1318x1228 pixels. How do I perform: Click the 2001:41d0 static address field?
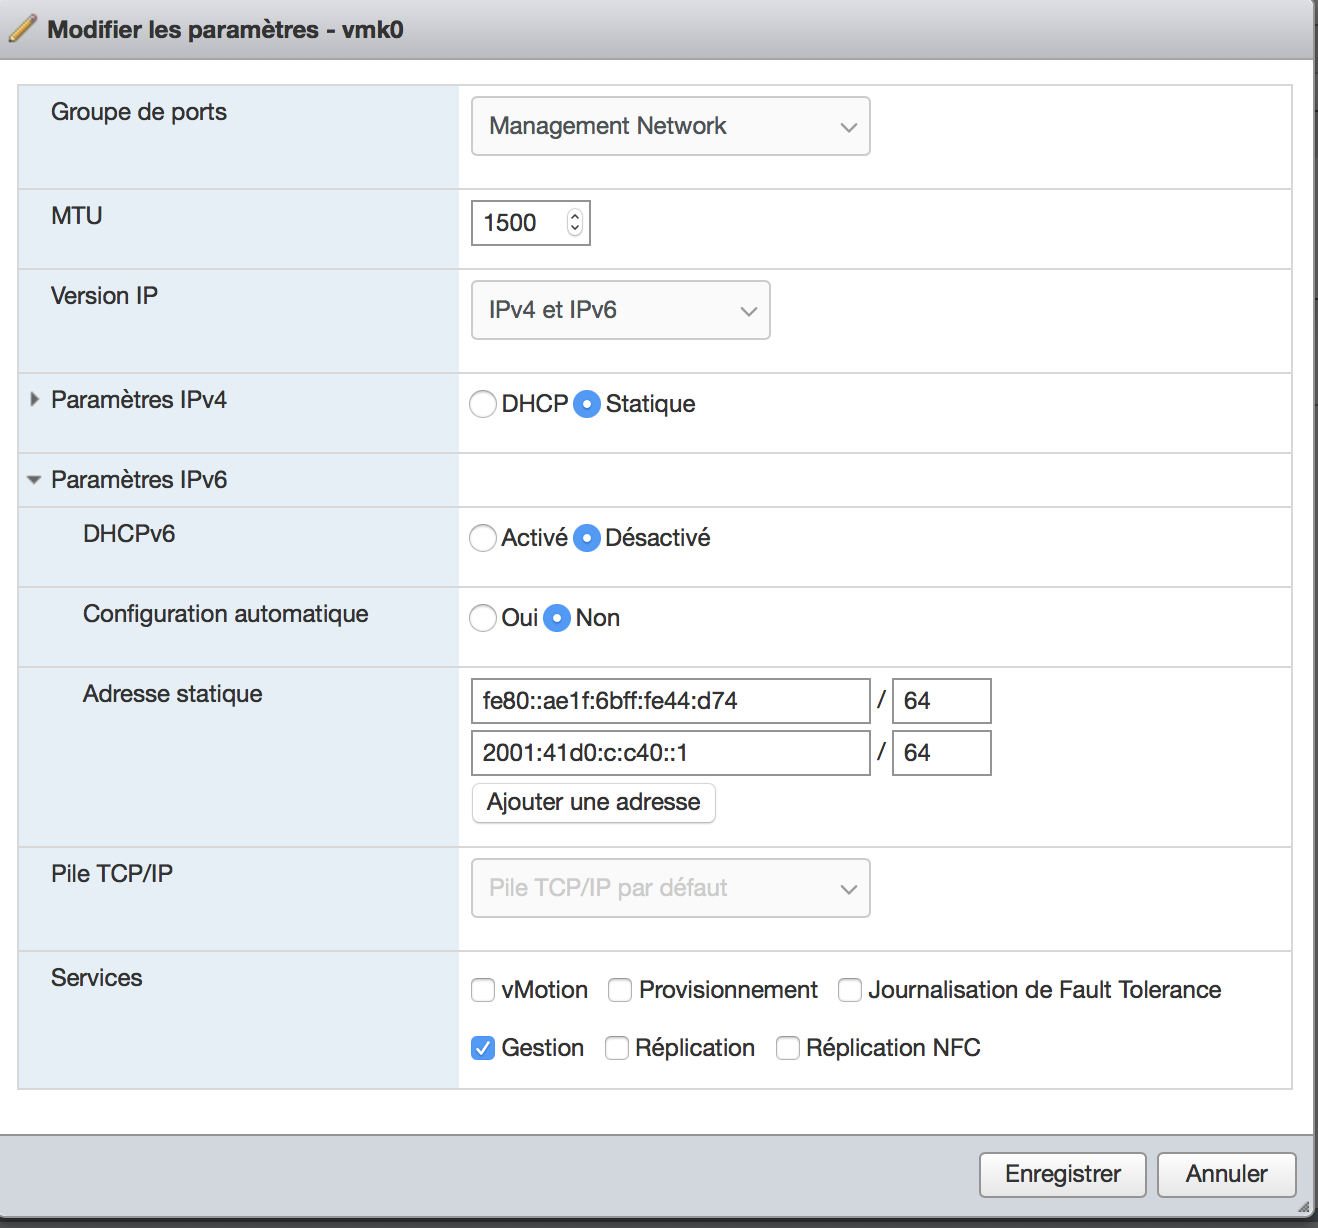coord(670,753)
